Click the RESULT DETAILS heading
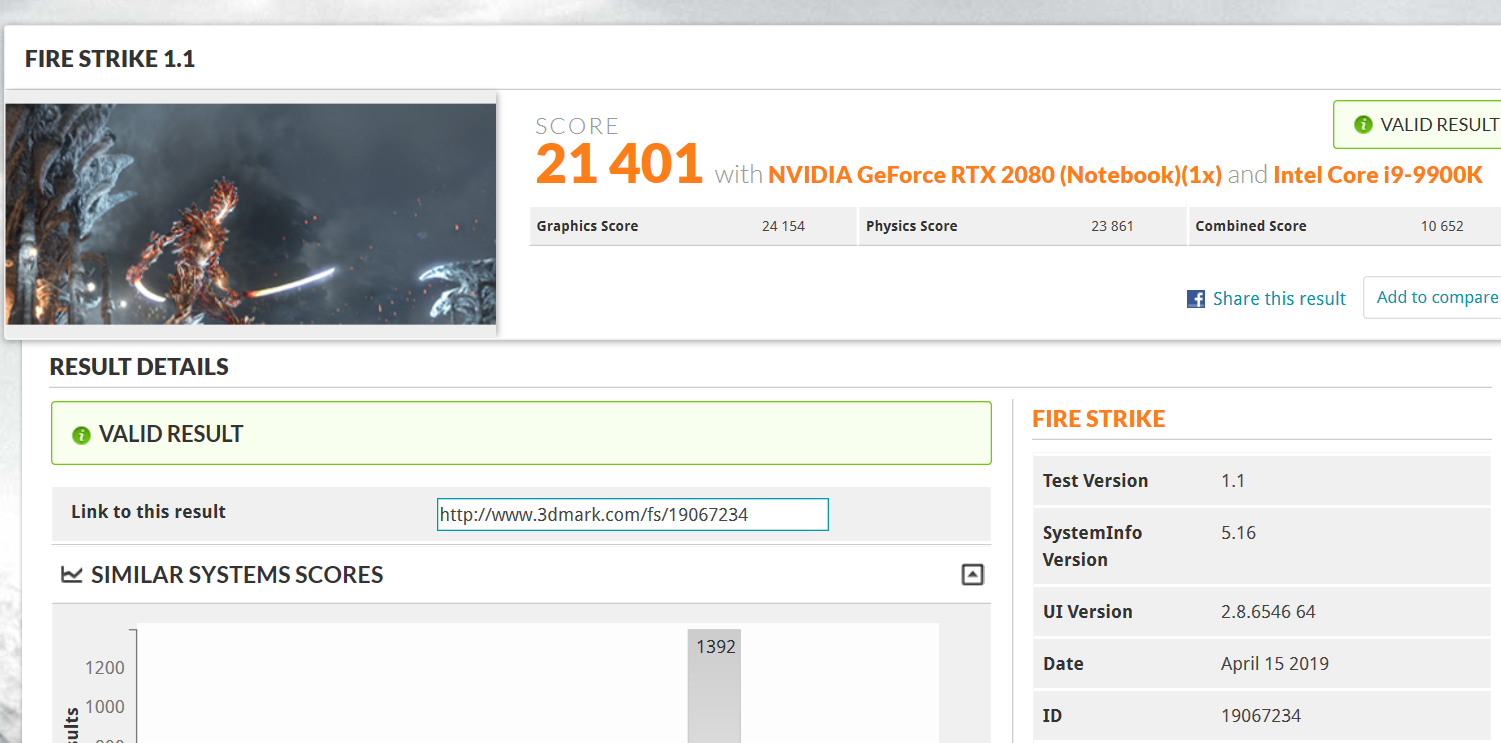Image resolution: width=1501 pixels, height=743 pixels. coord(139,367)
